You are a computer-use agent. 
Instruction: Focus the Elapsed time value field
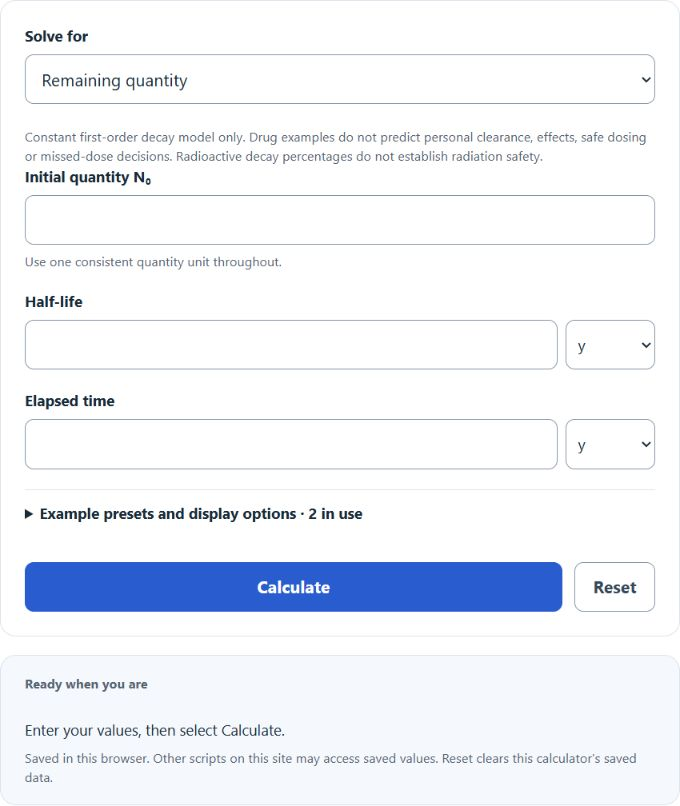click(x=291, y=444)
